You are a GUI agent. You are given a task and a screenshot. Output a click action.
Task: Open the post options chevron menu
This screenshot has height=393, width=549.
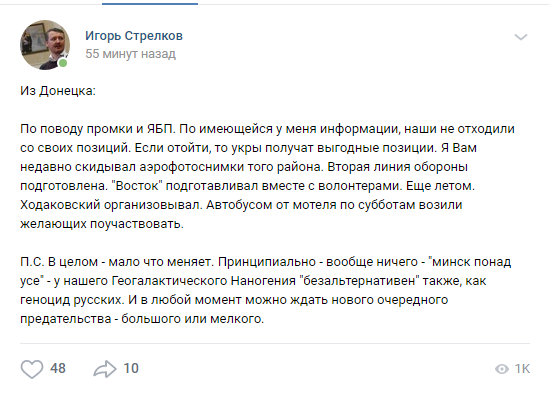click(x=521, y=37)
